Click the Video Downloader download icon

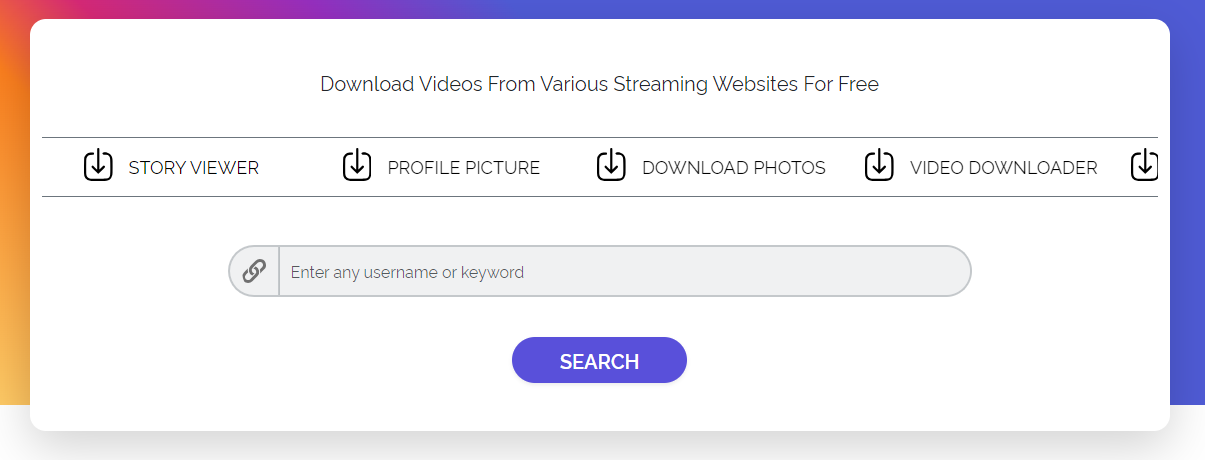click(879, 165)
